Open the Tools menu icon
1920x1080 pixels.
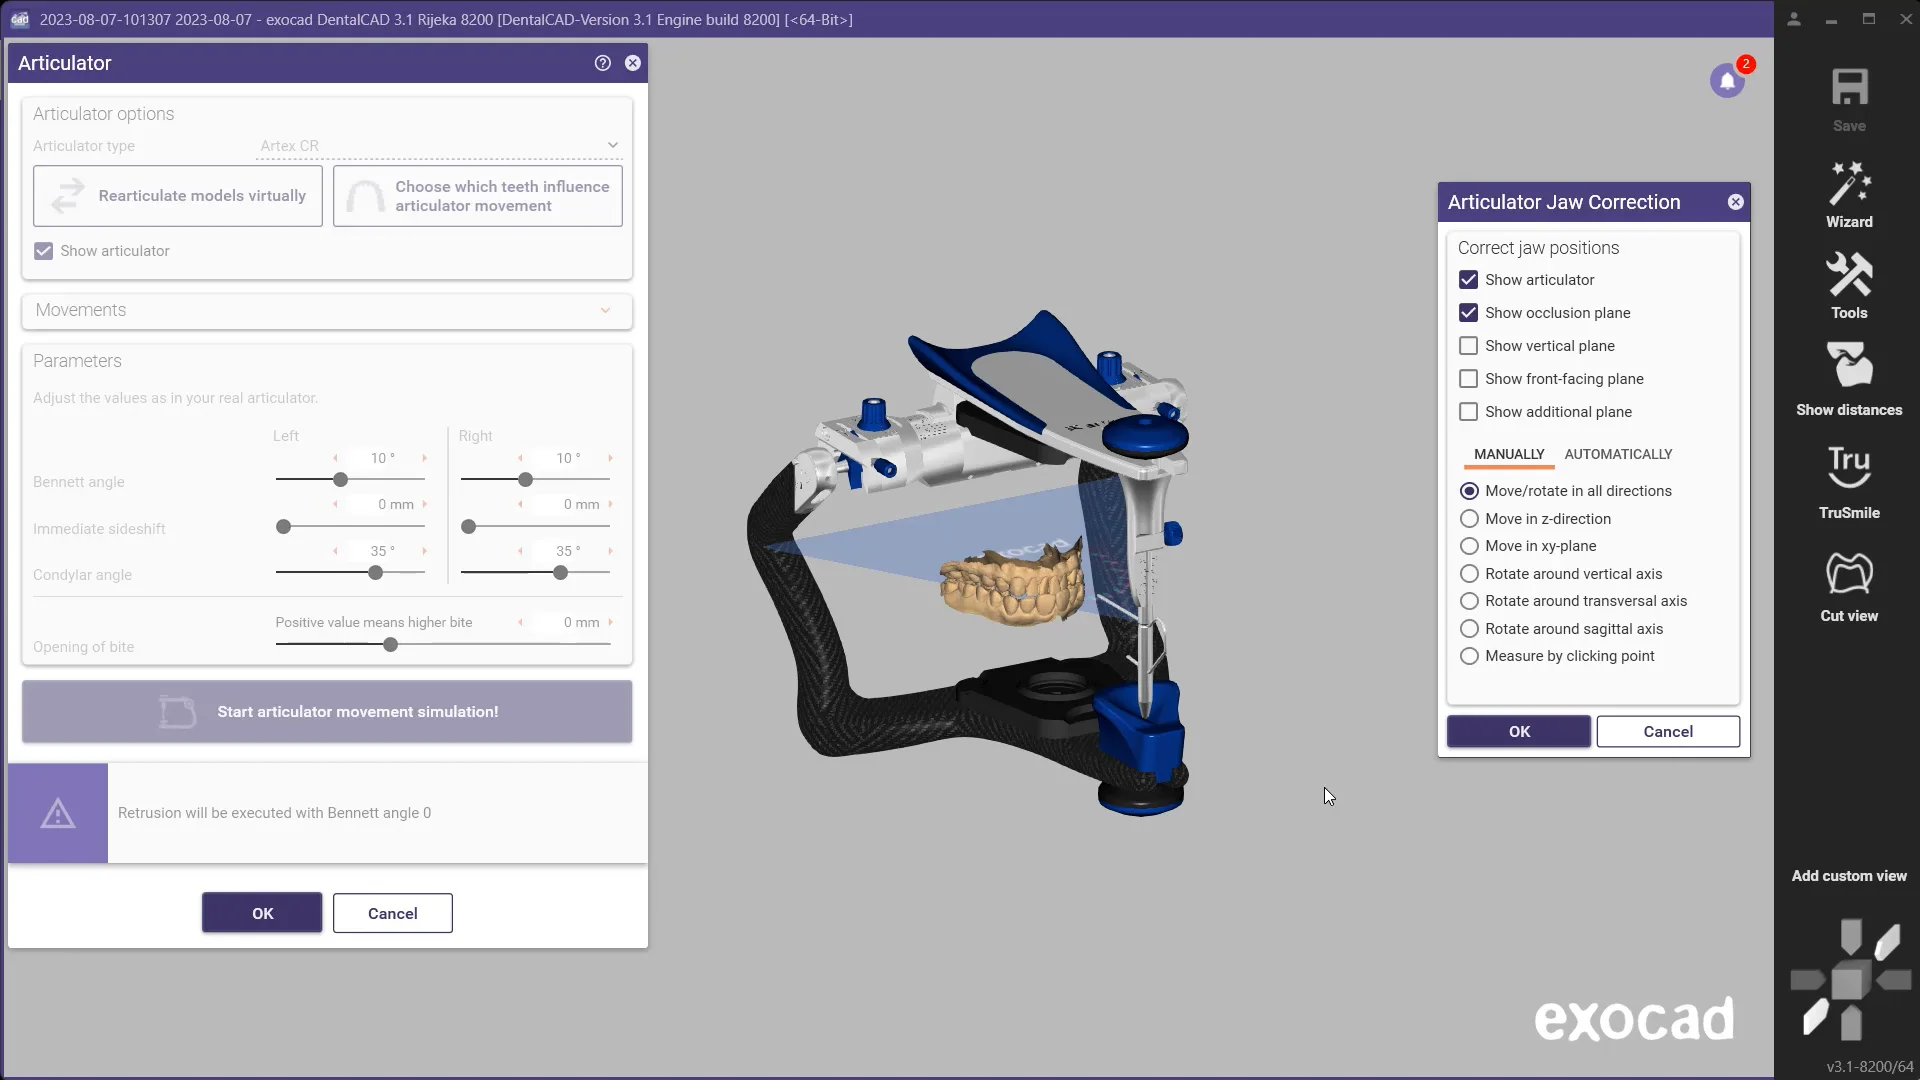[x=1849, y=286]
